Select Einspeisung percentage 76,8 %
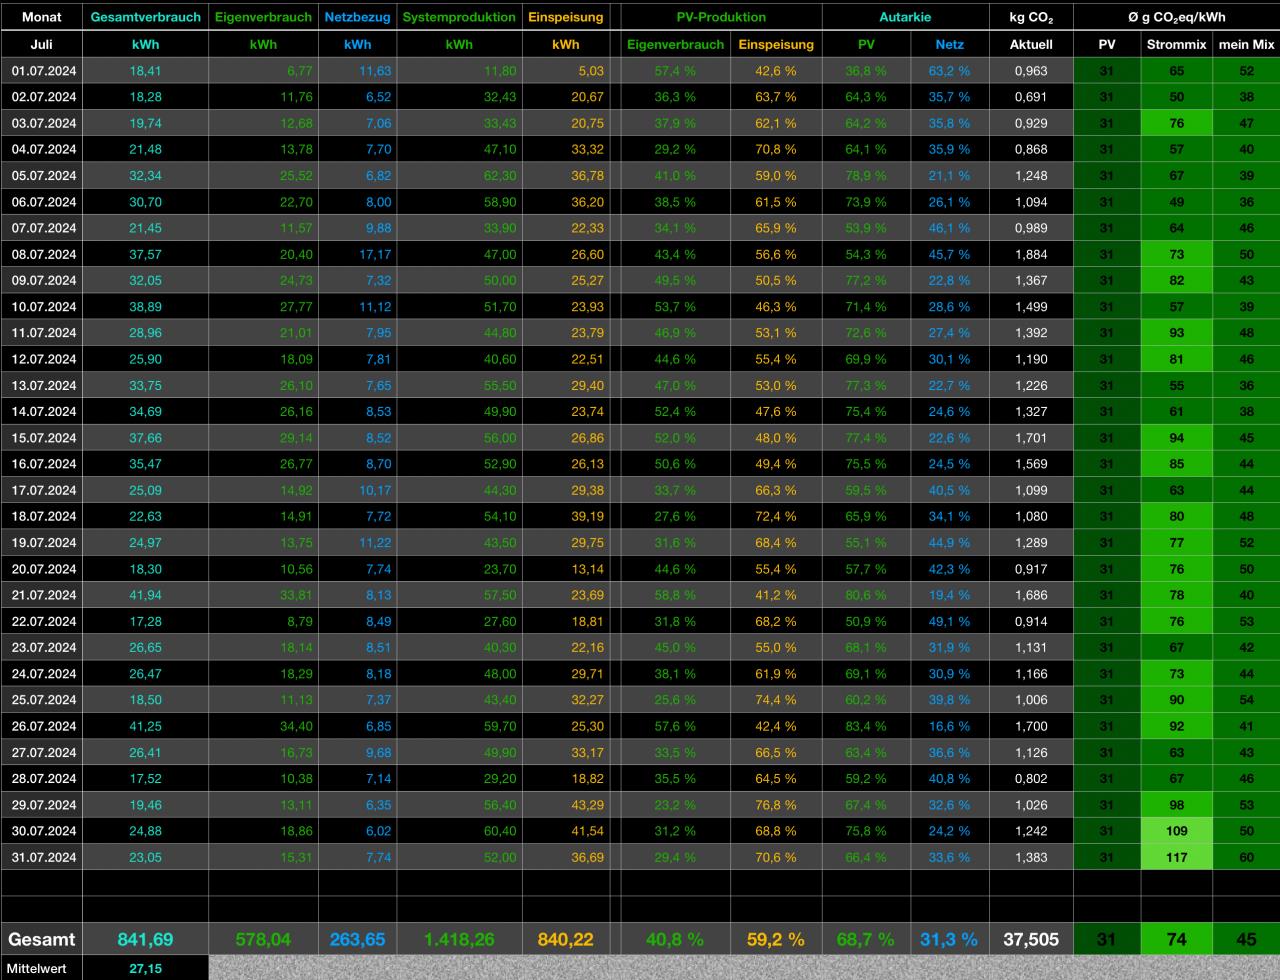1280x980 pixels. click(775, 805)
